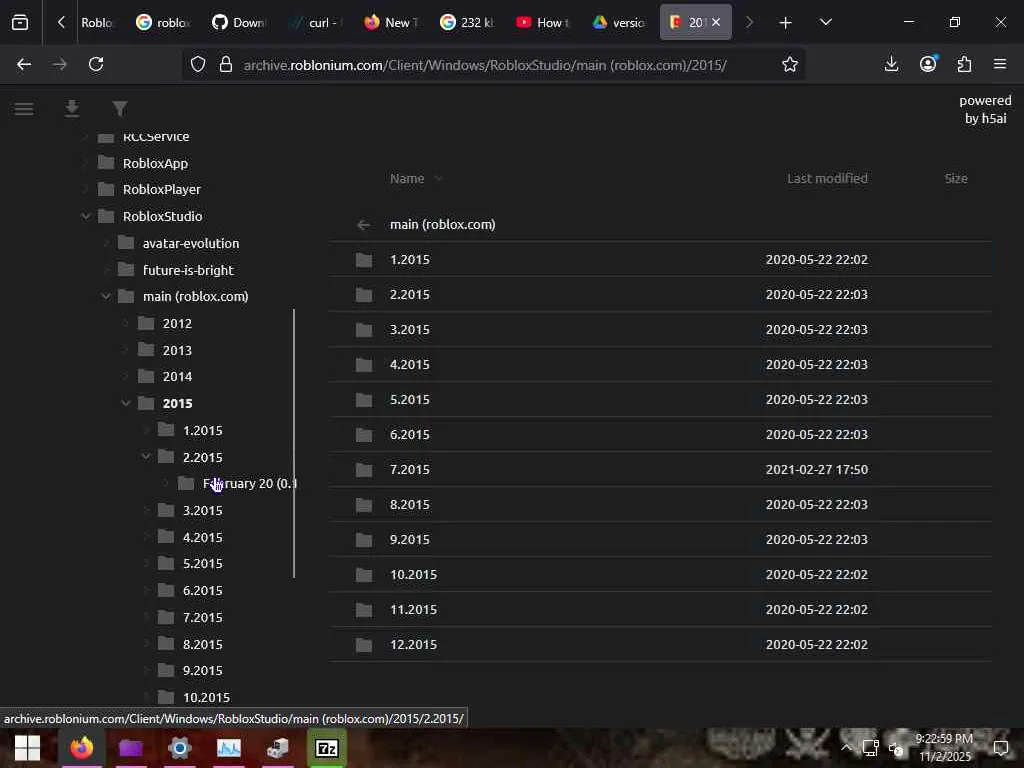This screenshot has height=768, width=1024.
Task: Open 6.2015 in the sidebar tree
Action: (202, 590)
